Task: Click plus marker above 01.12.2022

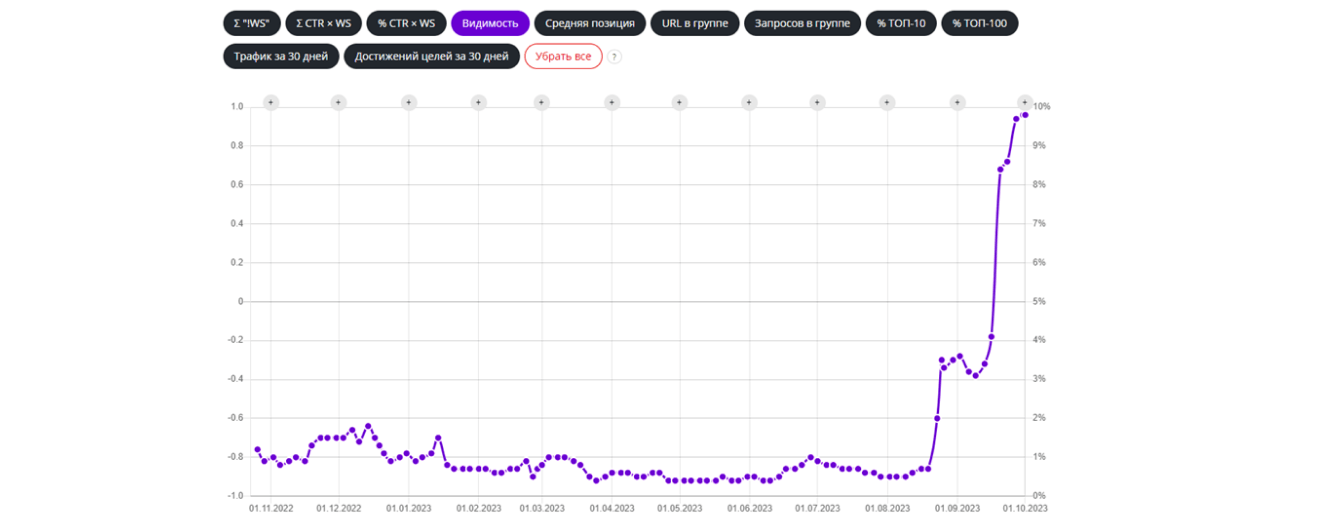Action: [x=338, y=102]
